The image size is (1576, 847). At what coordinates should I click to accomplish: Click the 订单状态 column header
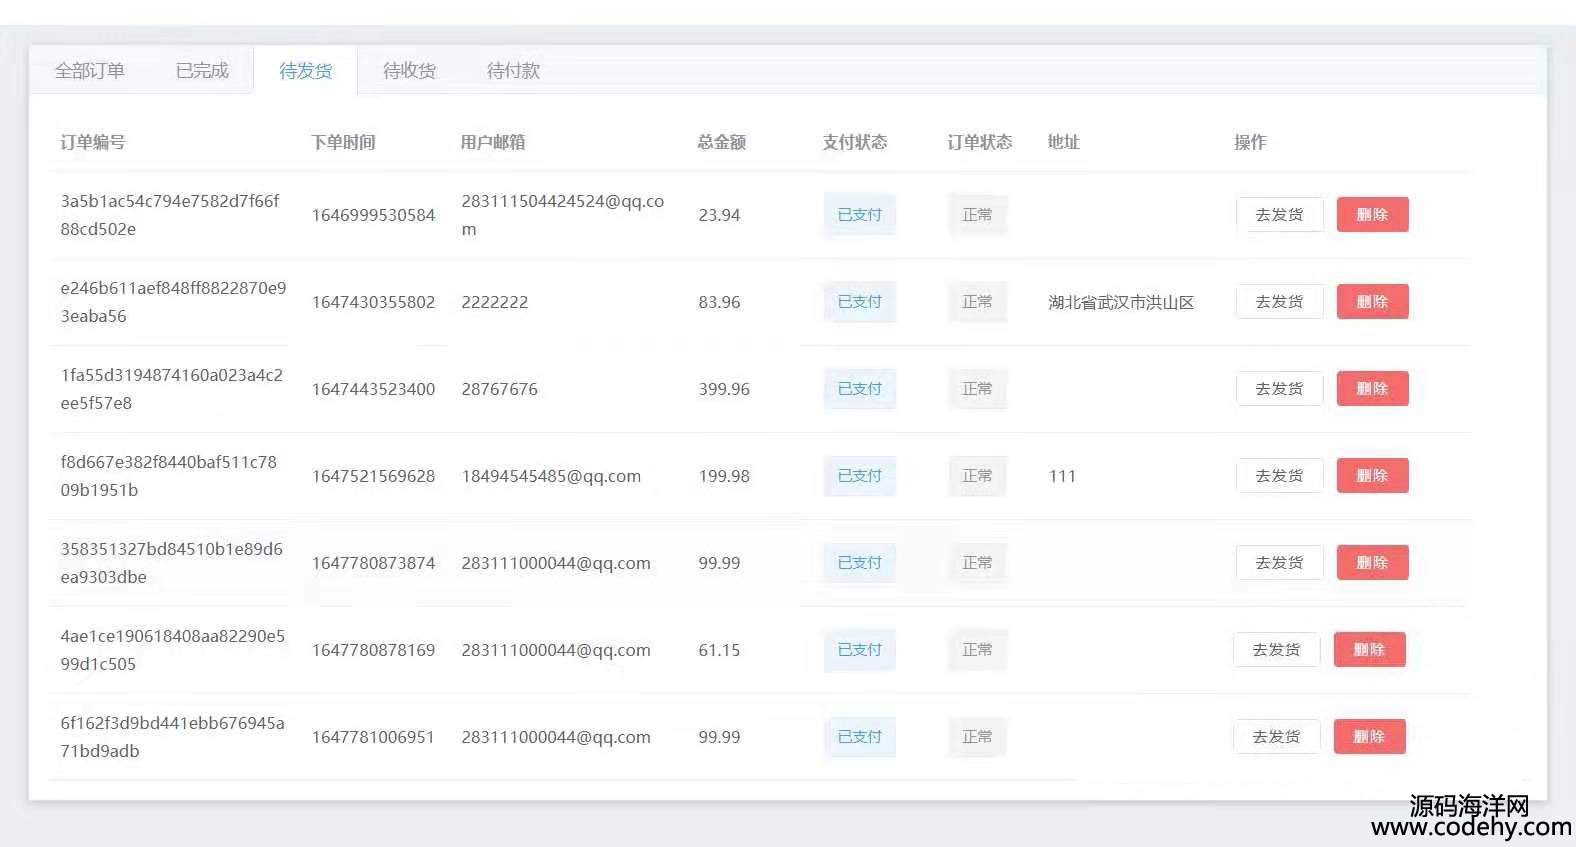[980, 142]
